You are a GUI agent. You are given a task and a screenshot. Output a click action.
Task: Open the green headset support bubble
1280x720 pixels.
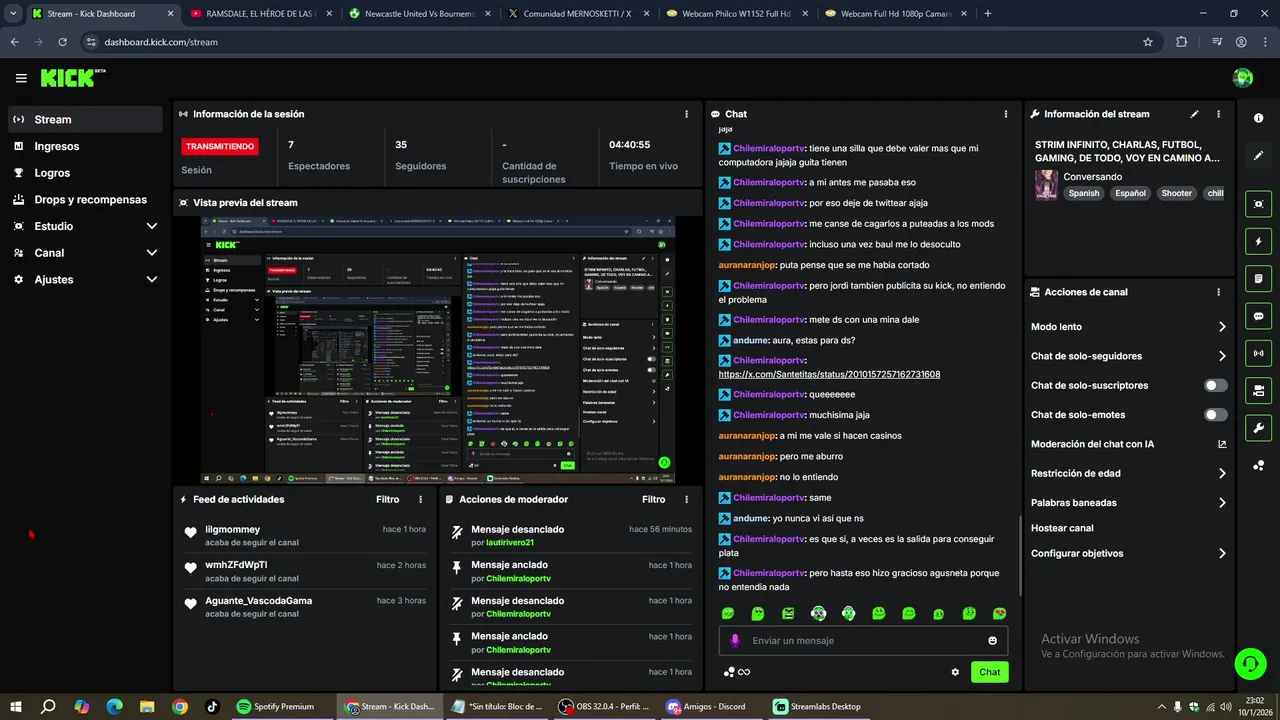(1249, 663)
